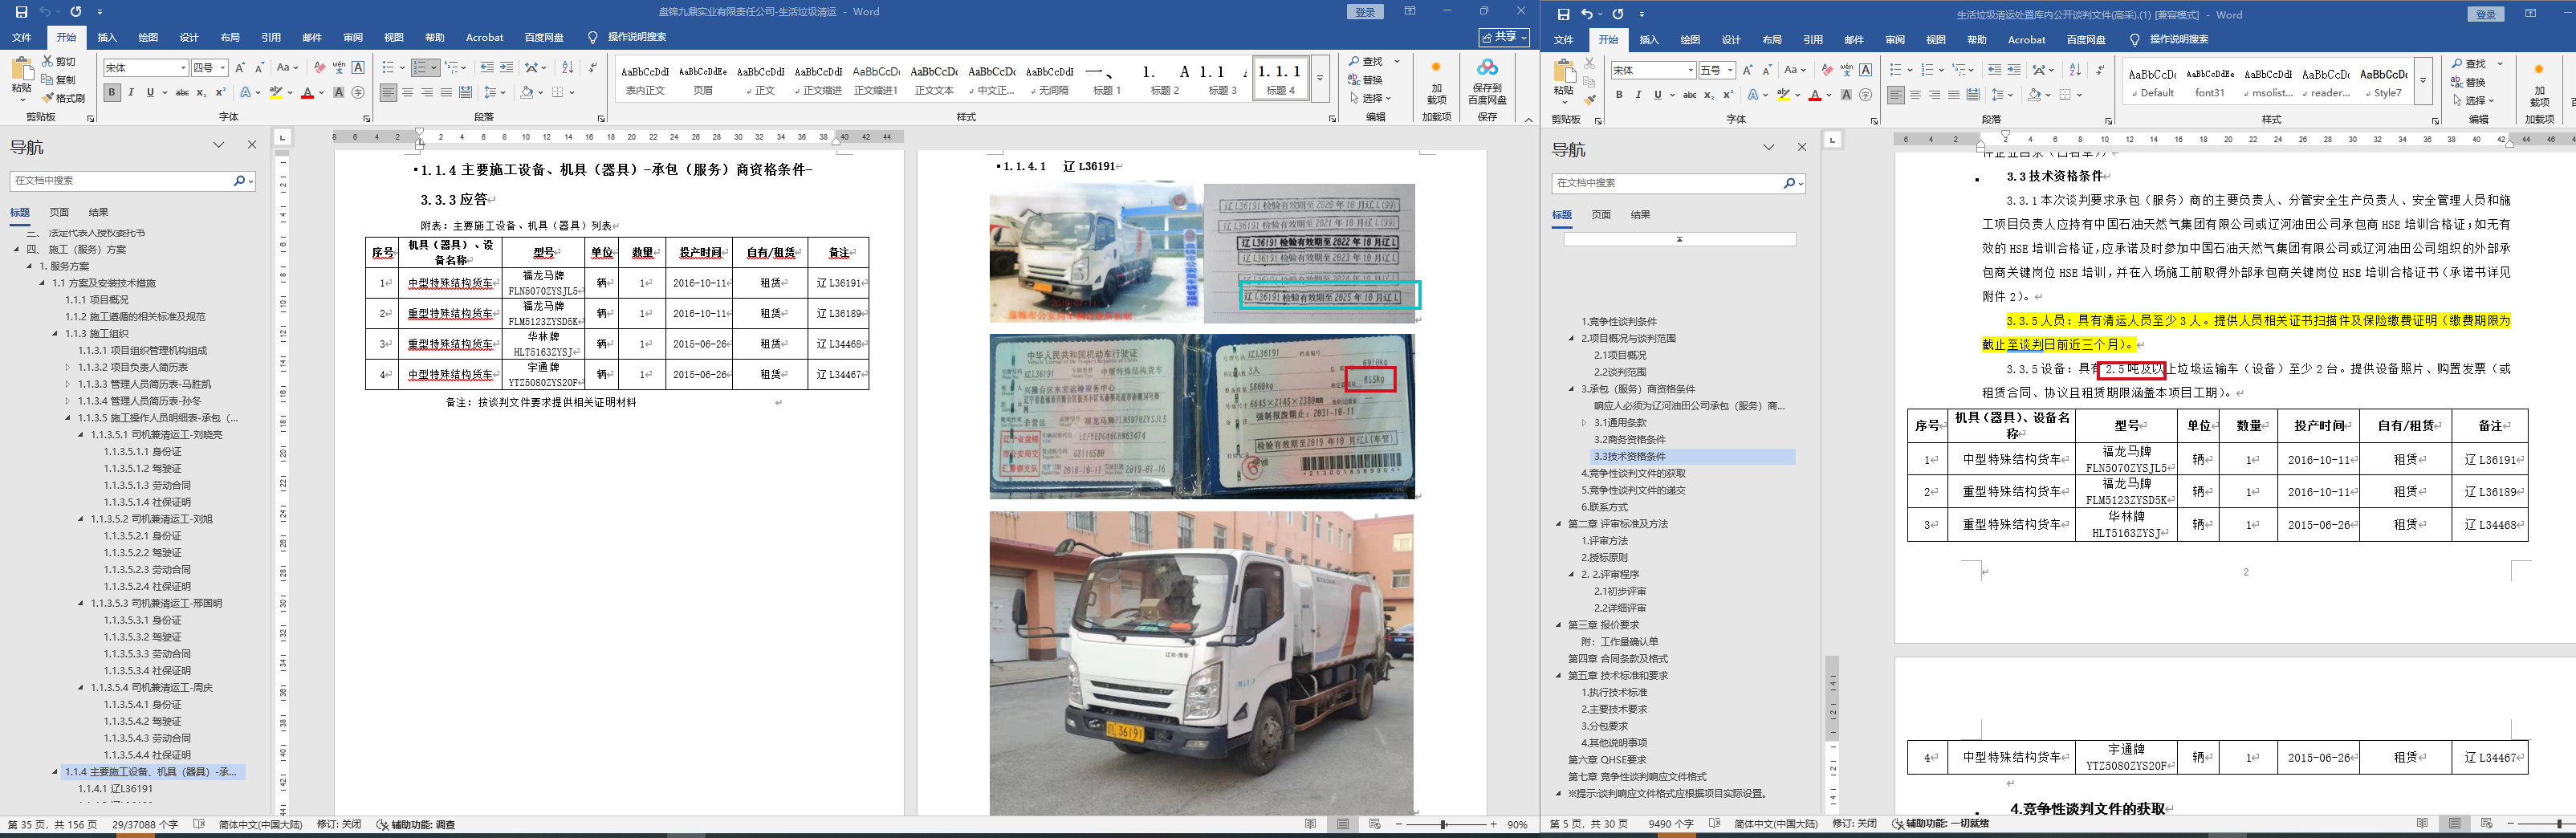This screenshot has width=2576, height=838.
Task: Click the navigation search field in left window
Action: coord(120,181)
